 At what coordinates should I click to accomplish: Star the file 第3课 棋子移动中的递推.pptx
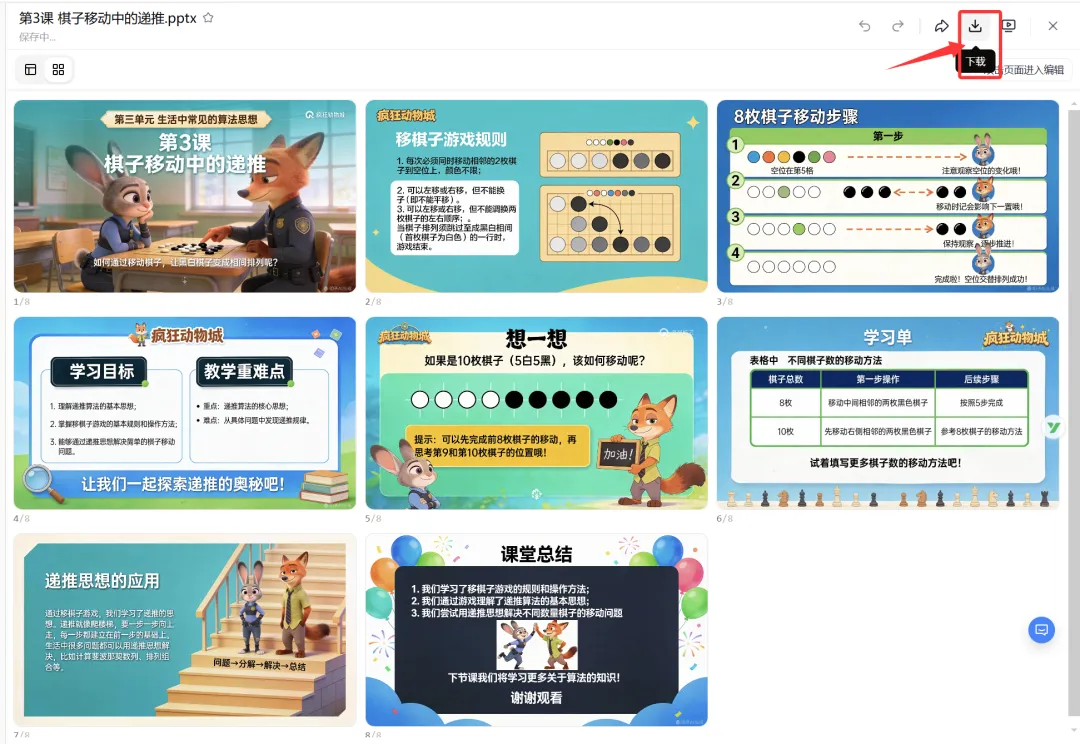pos(208,18)
